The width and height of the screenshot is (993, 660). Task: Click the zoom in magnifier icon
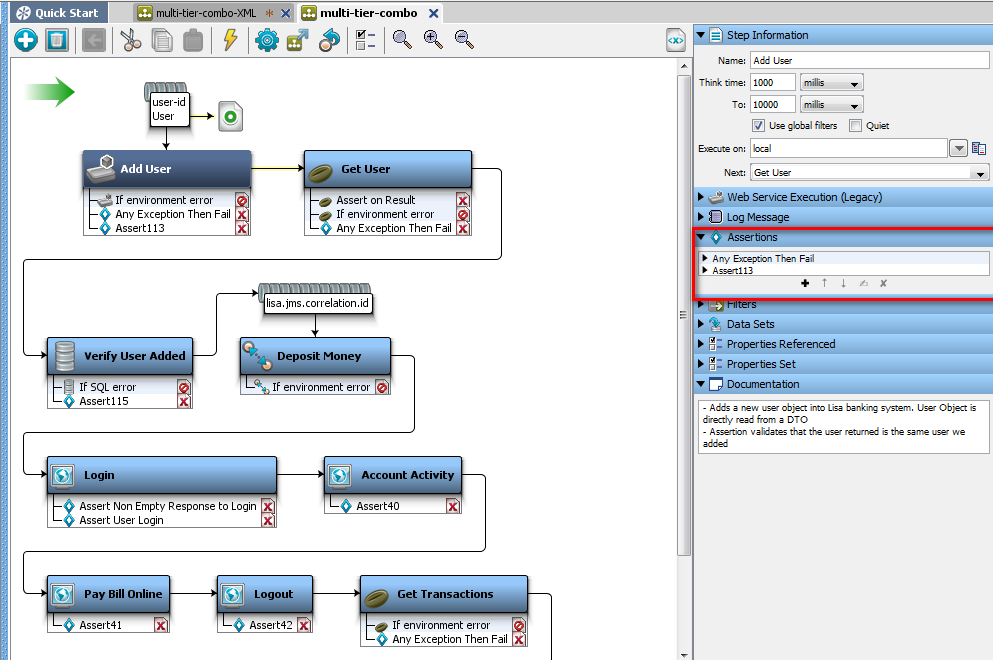(433, 39)
